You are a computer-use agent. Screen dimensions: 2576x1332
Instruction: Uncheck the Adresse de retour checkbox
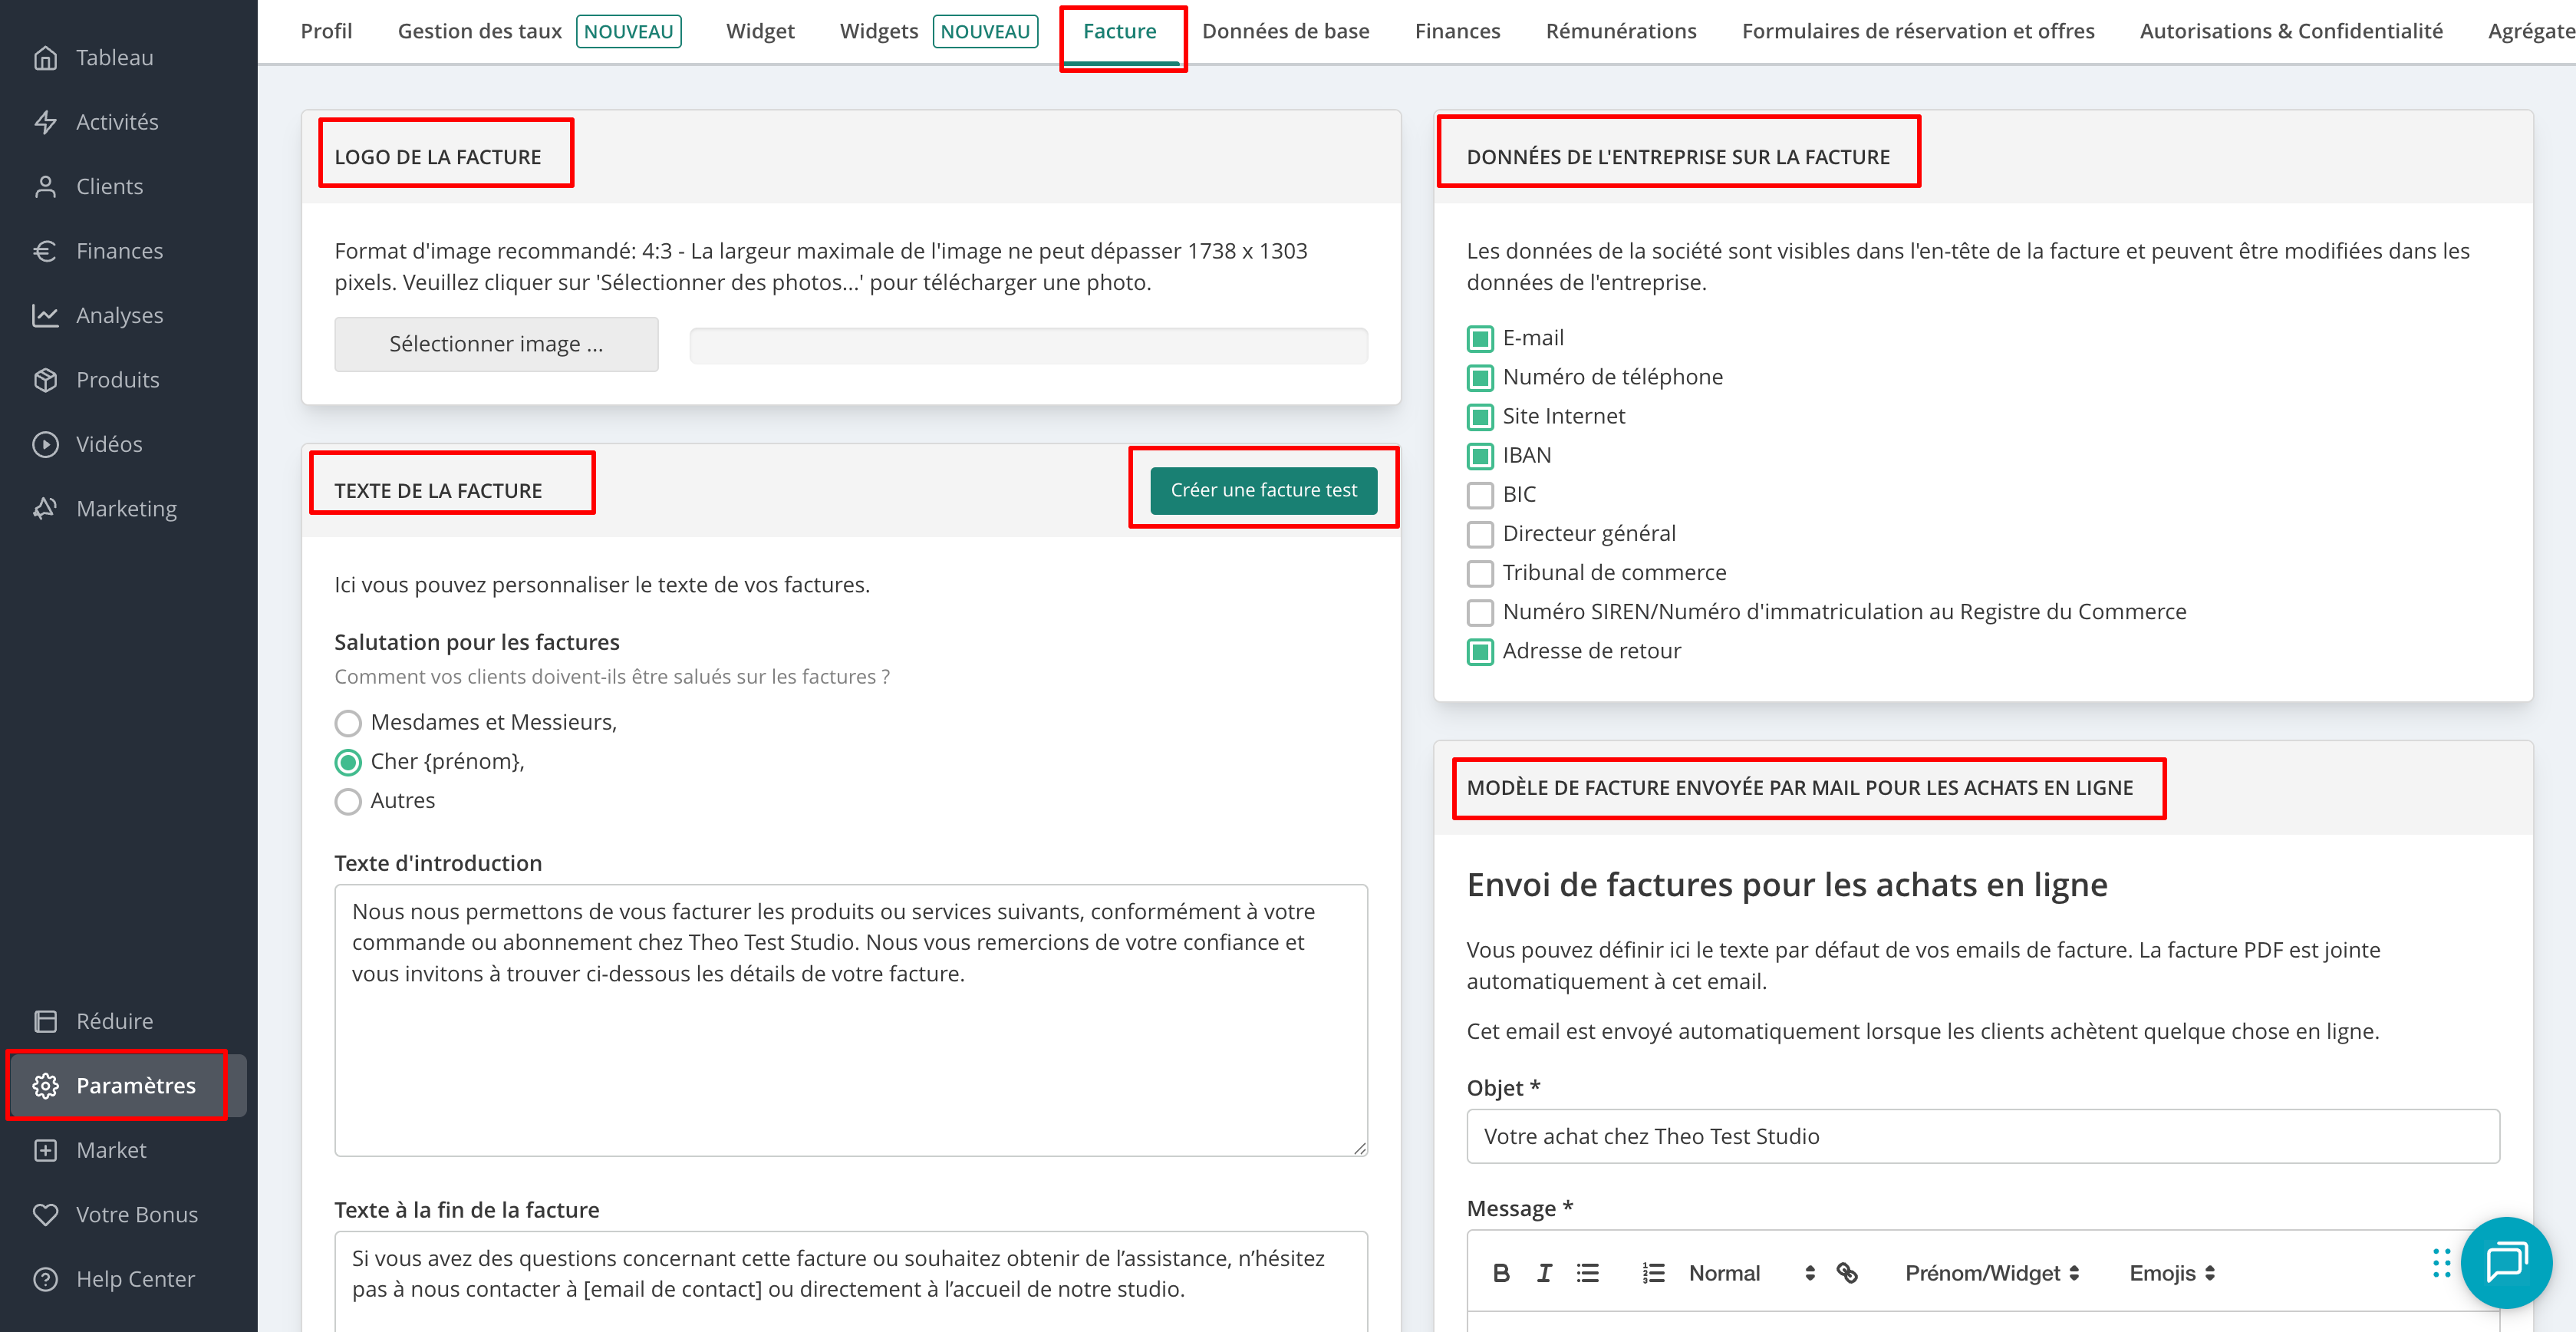(x=1480, y=652)
